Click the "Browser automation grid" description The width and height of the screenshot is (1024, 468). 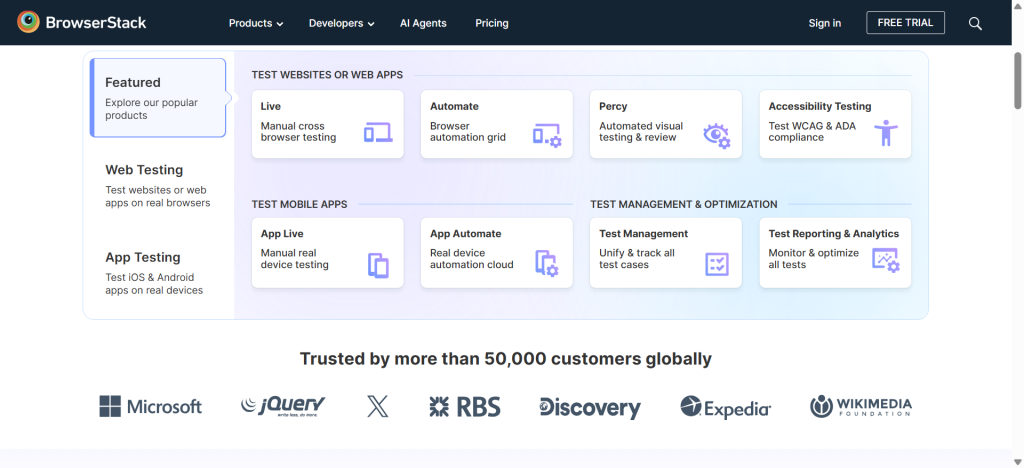pyautogui.click(x=468, y=132)
